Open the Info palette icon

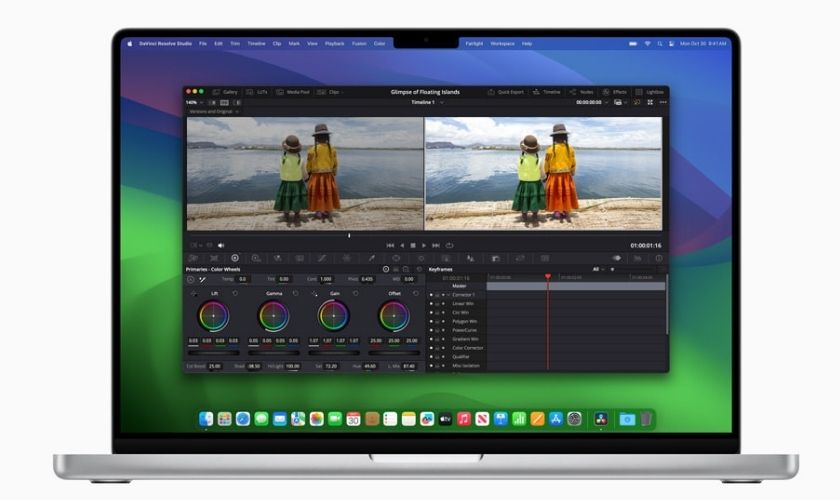(x=658, y=258)
